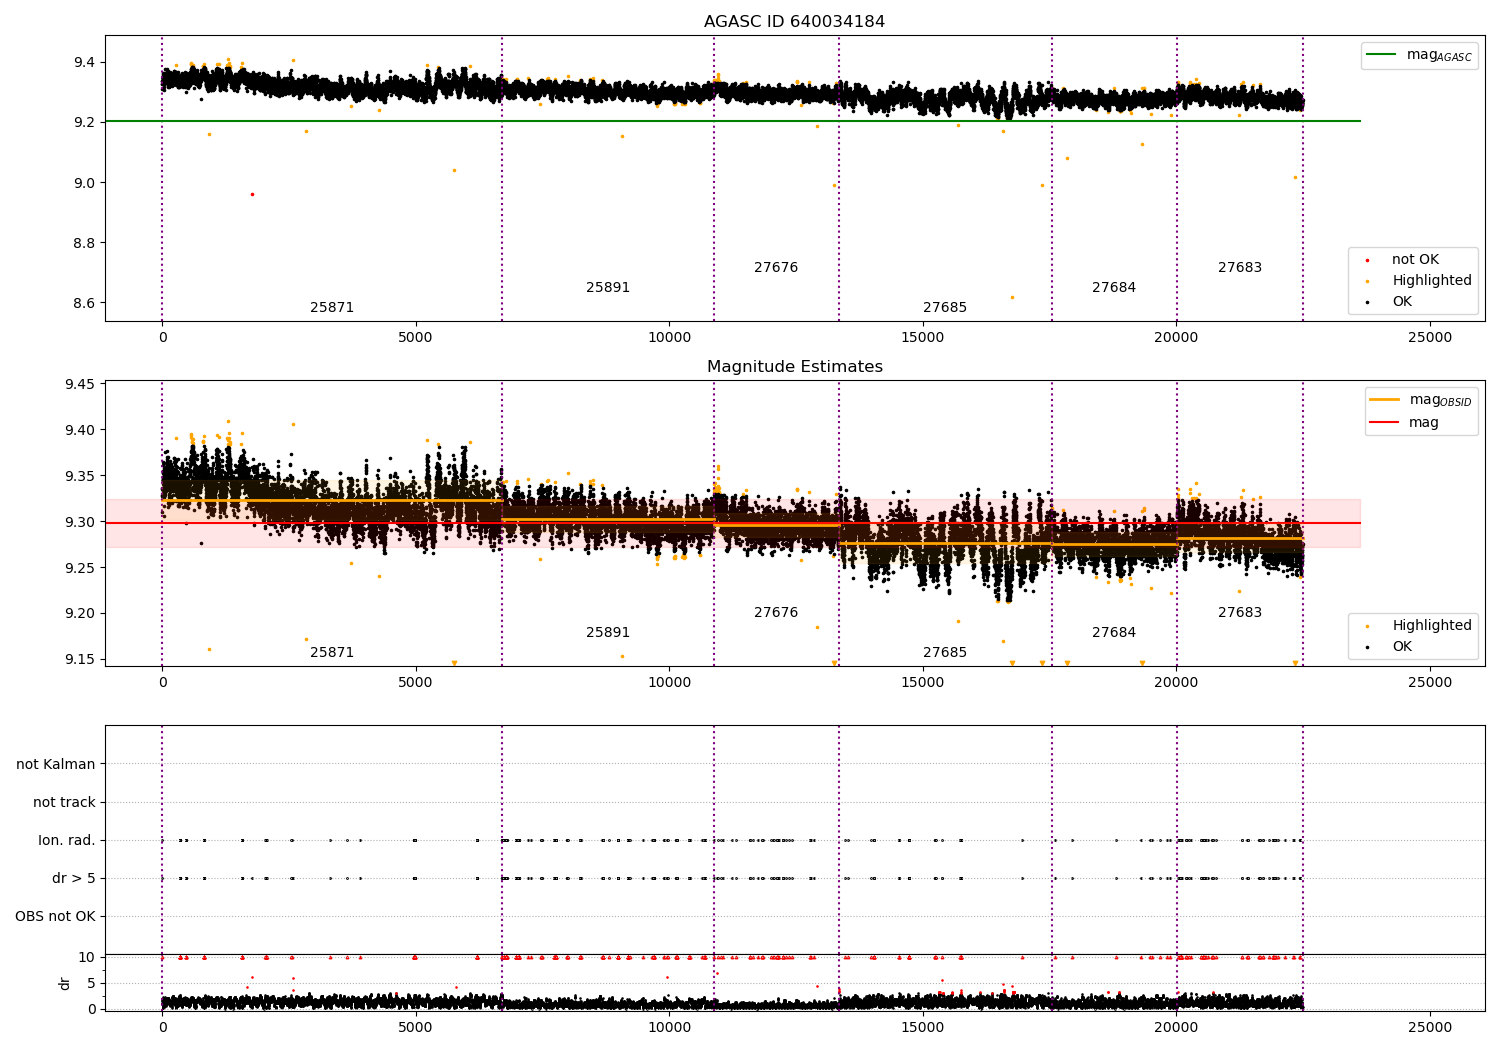1500x1050 pixels.
Task: Click the 9.4 y-tick label of top plot
Action: tap(84, 63)
